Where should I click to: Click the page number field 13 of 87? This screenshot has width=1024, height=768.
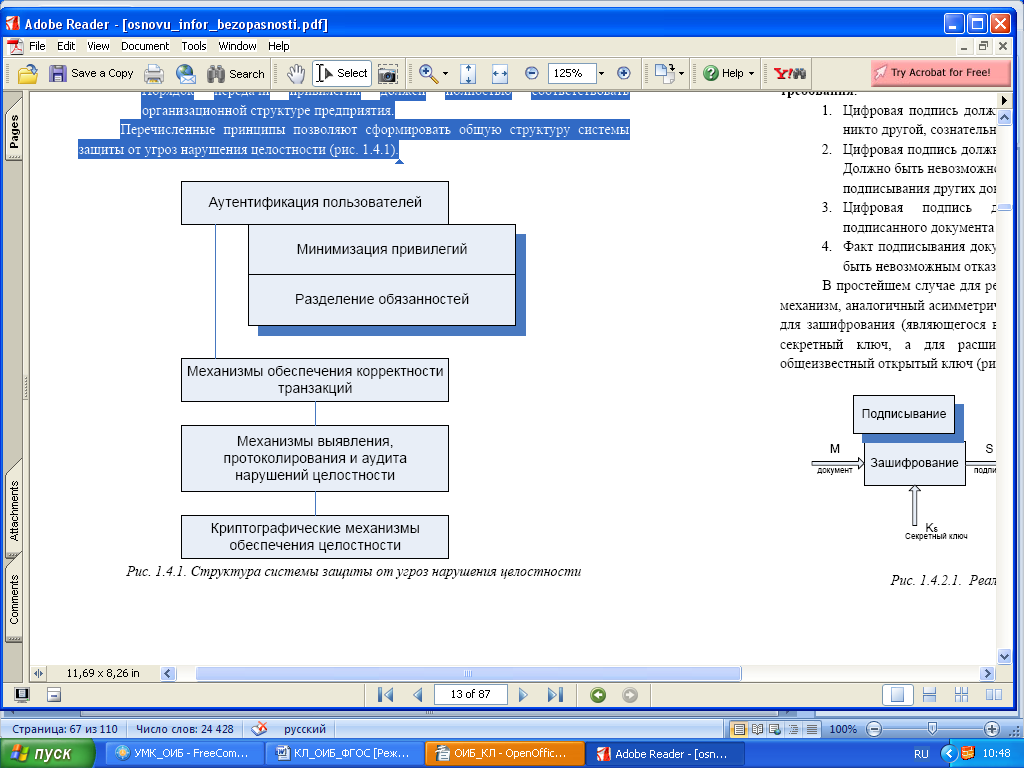(x=470, y=694)
